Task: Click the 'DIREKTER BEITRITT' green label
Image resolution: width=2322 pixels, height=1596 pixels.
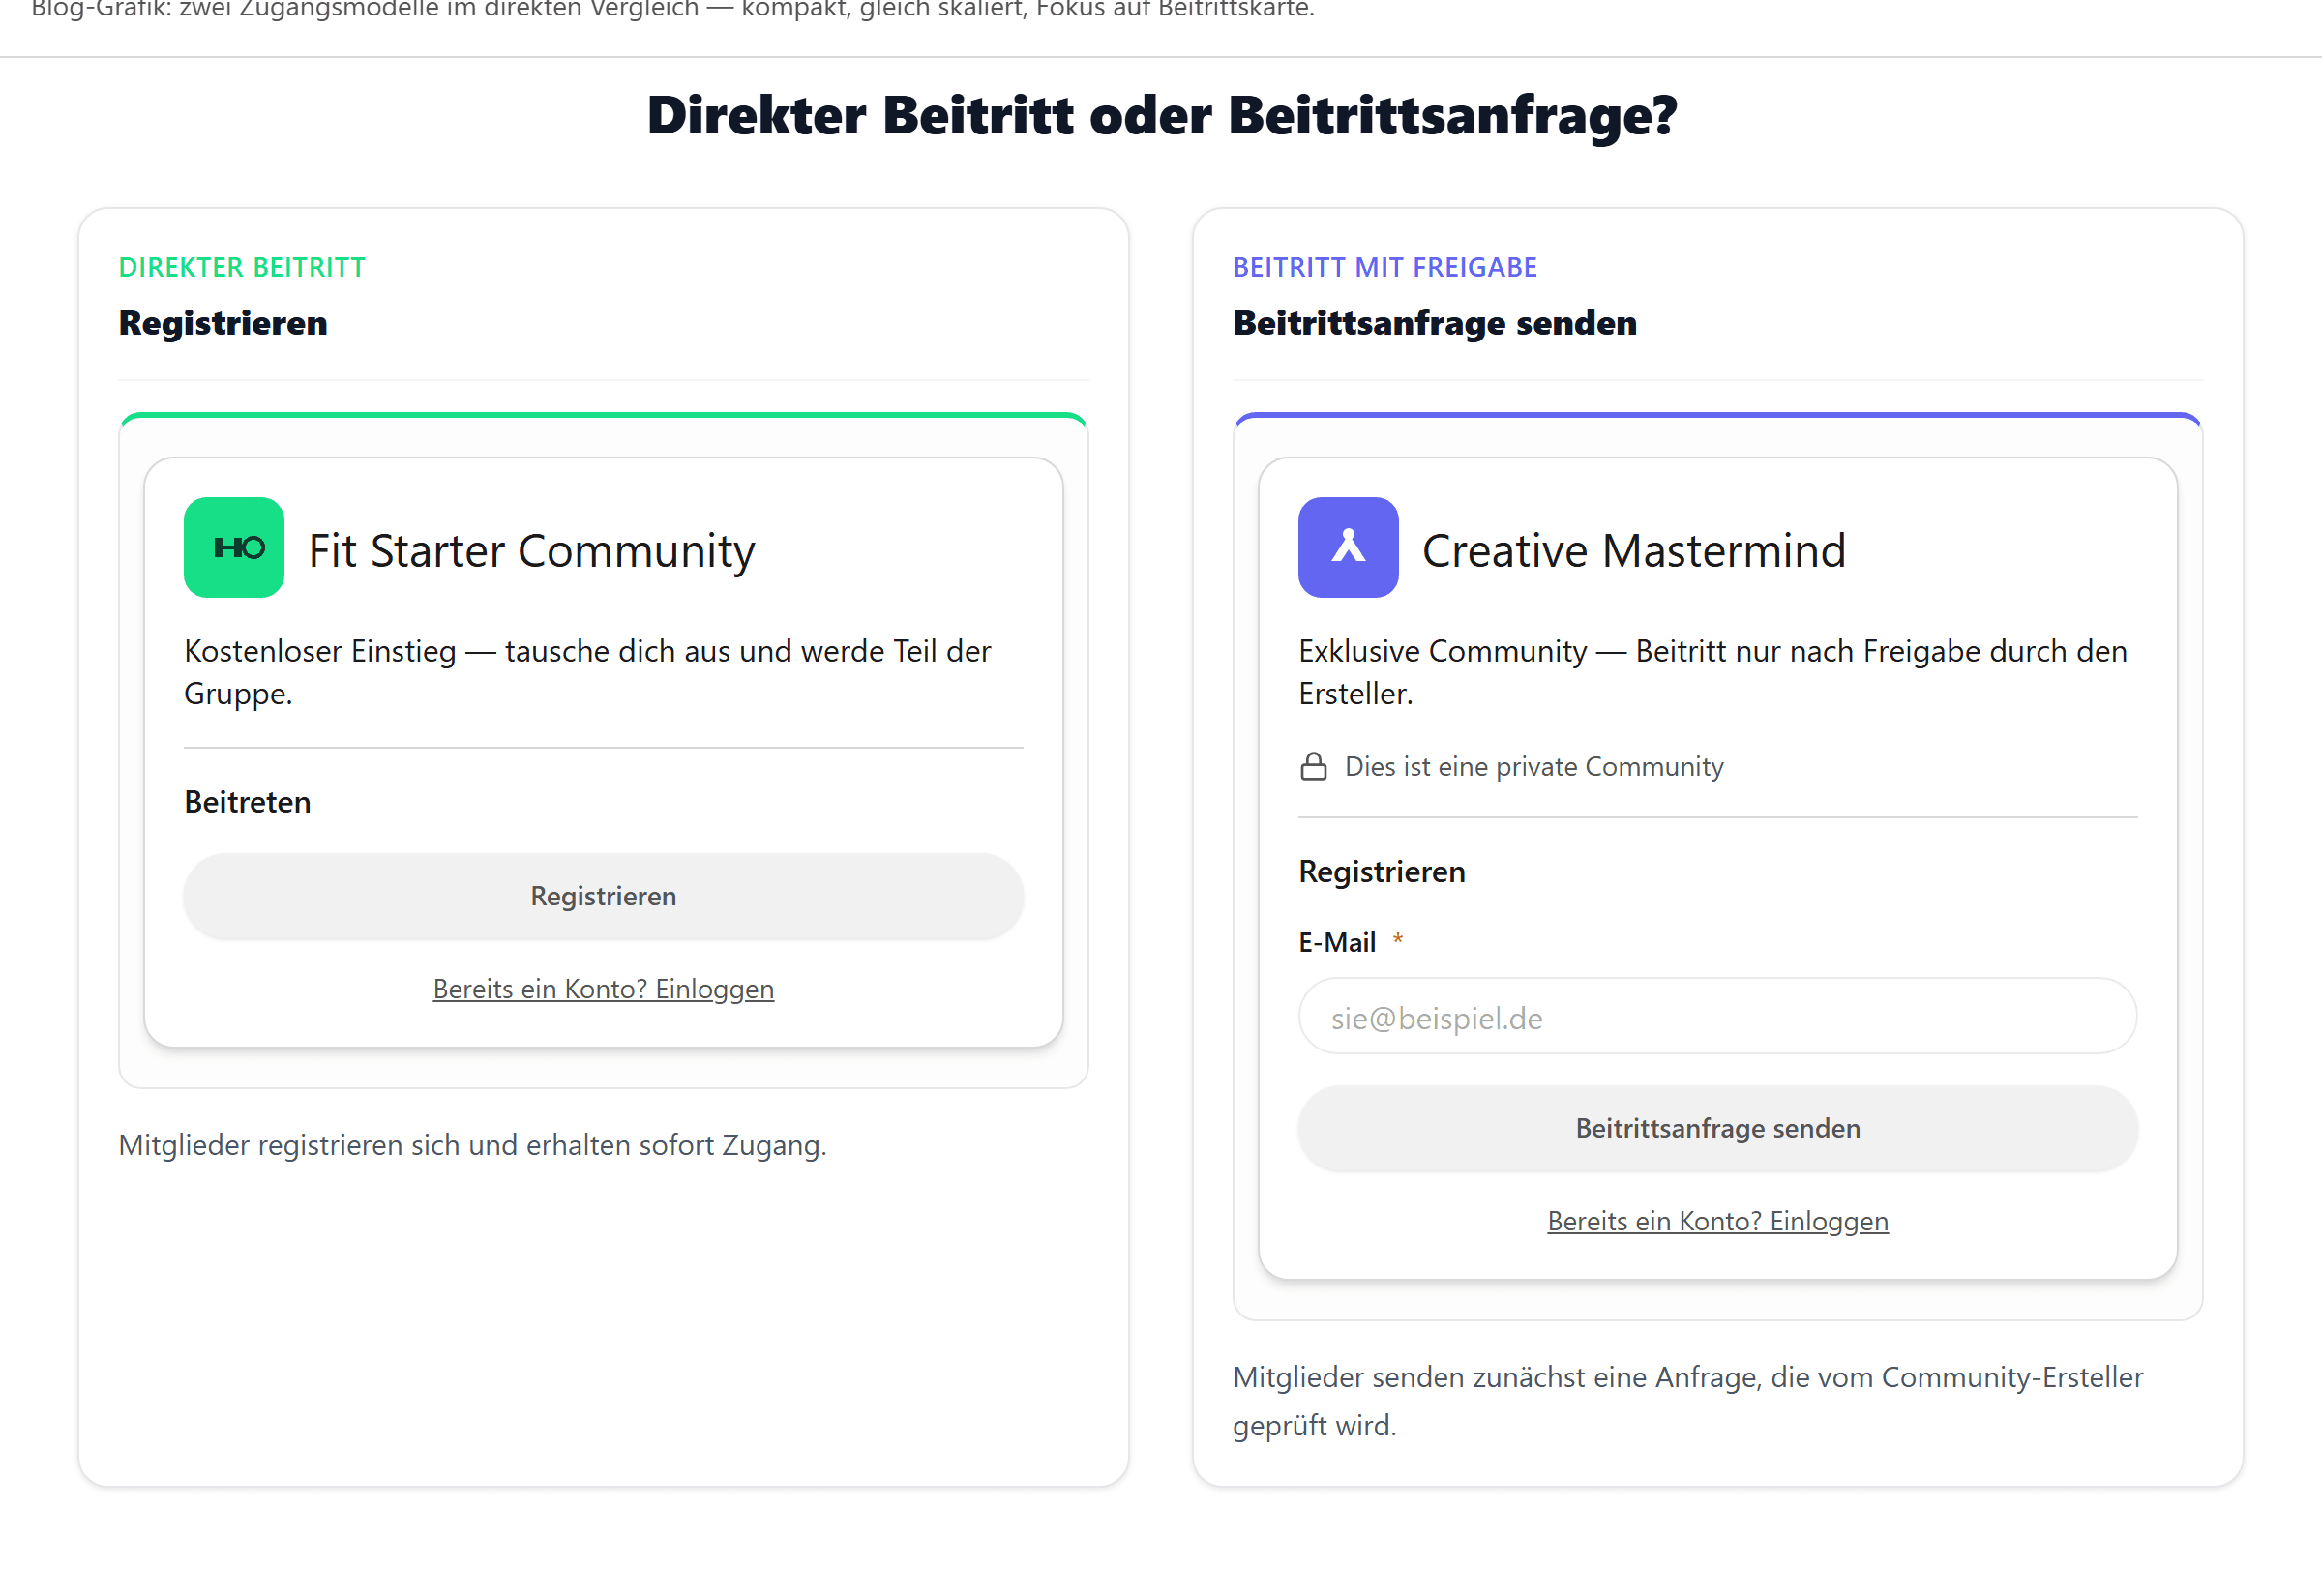Action: click(x=242, y=267)
